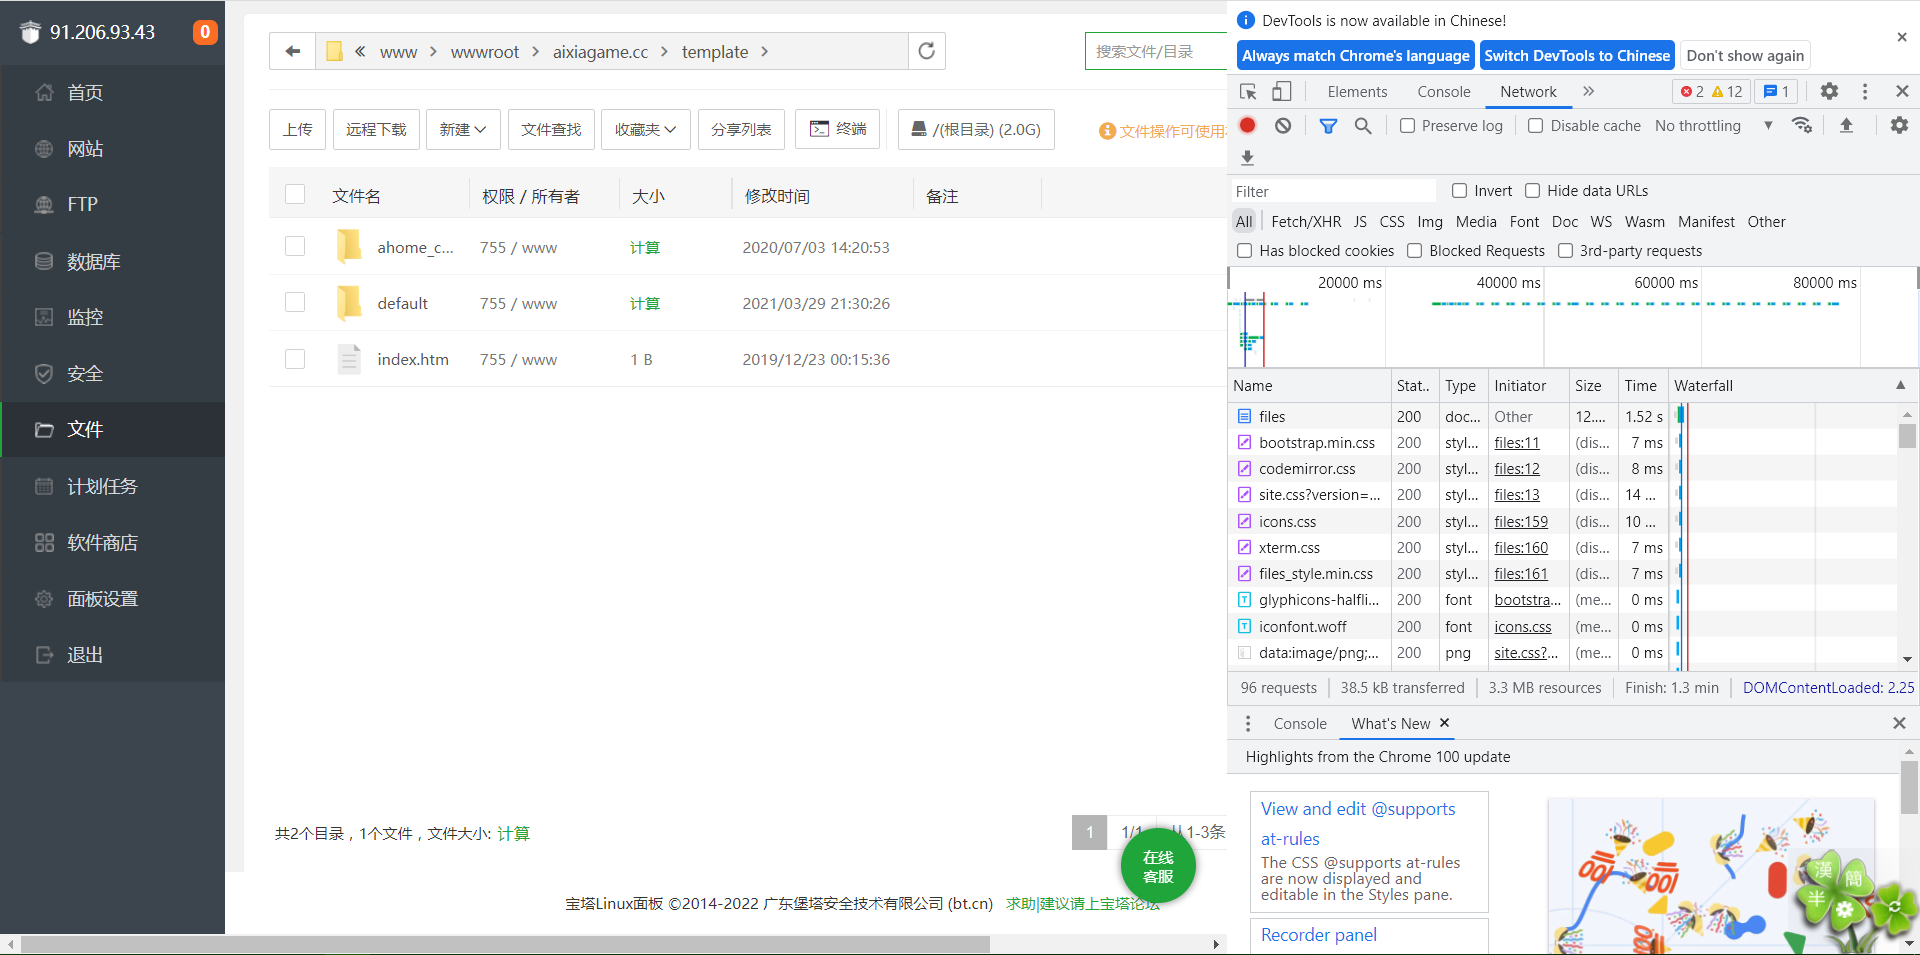Open the 新建 dropdown button
The width and height of the screenshot is (1920, 955).
pyautogui.click(x=463, y=129)
